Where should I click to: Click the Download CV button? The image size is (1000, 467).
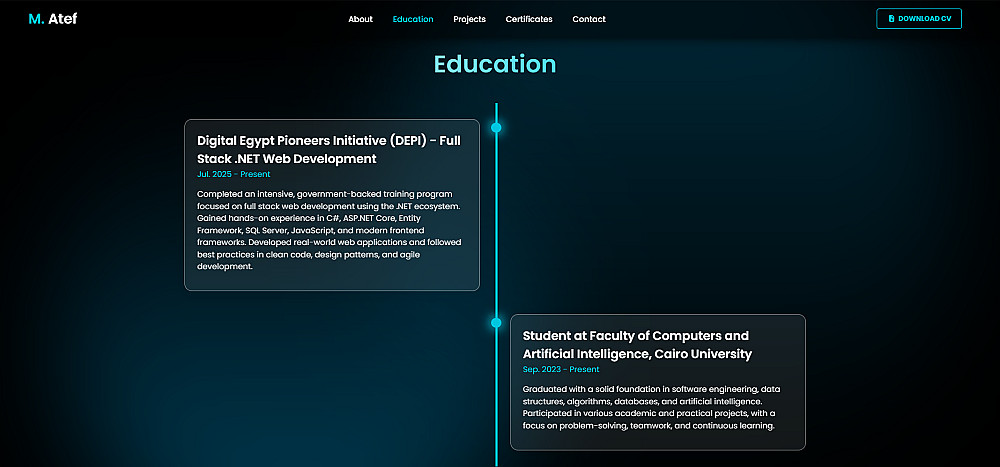pos(919,19)
